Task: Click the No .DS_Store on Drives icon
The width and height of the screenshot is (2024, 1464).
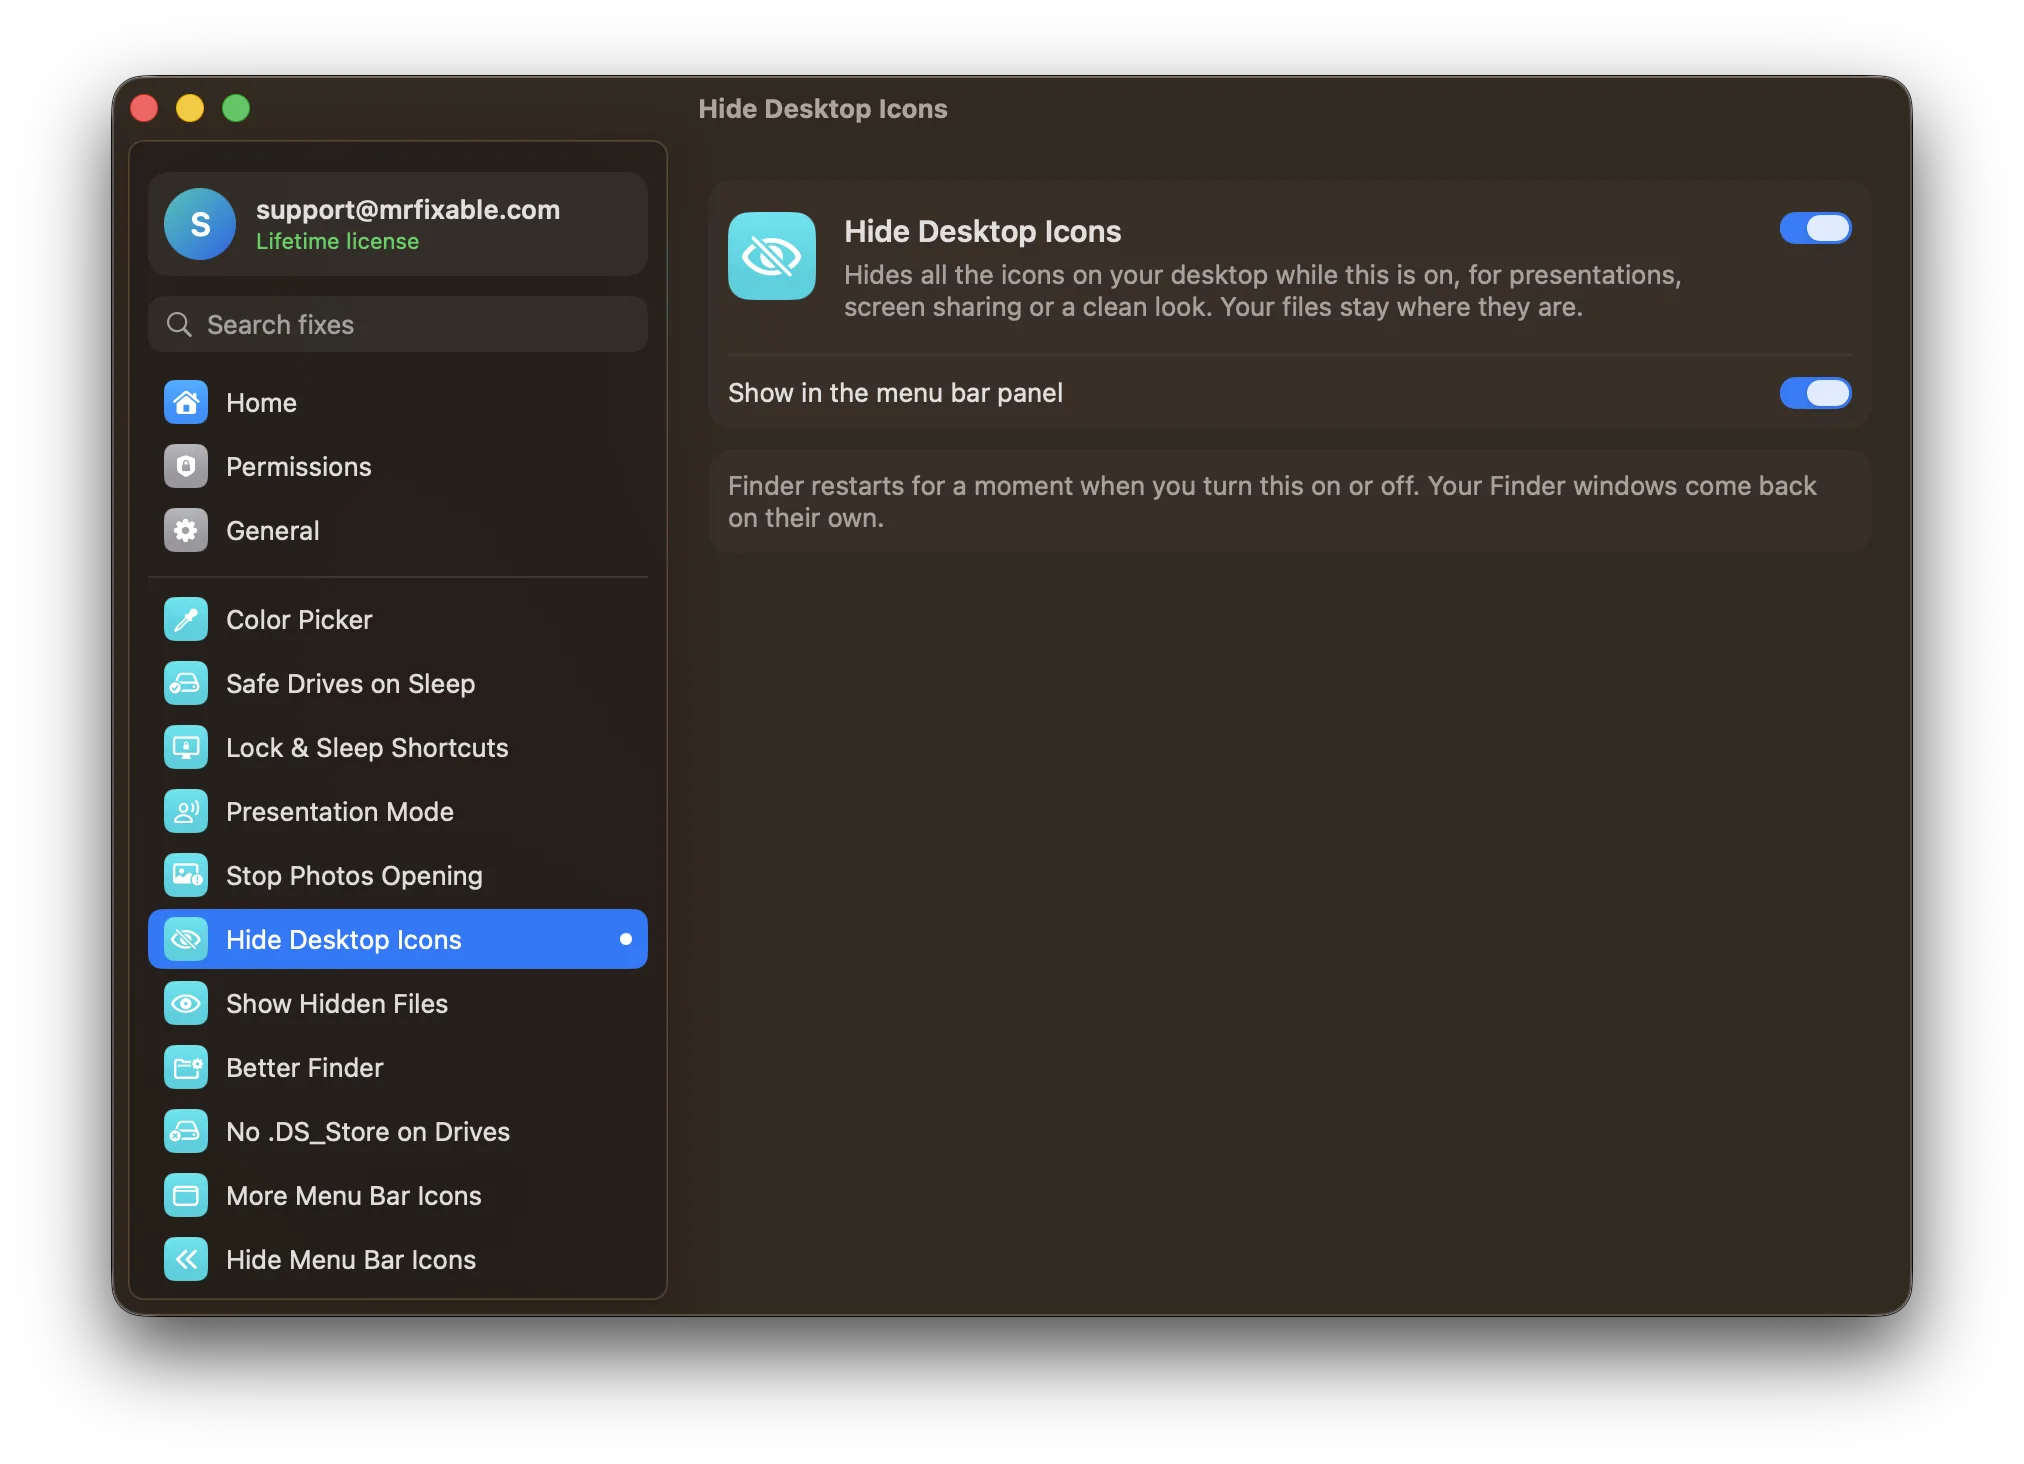Action: tap(186, 1131)
